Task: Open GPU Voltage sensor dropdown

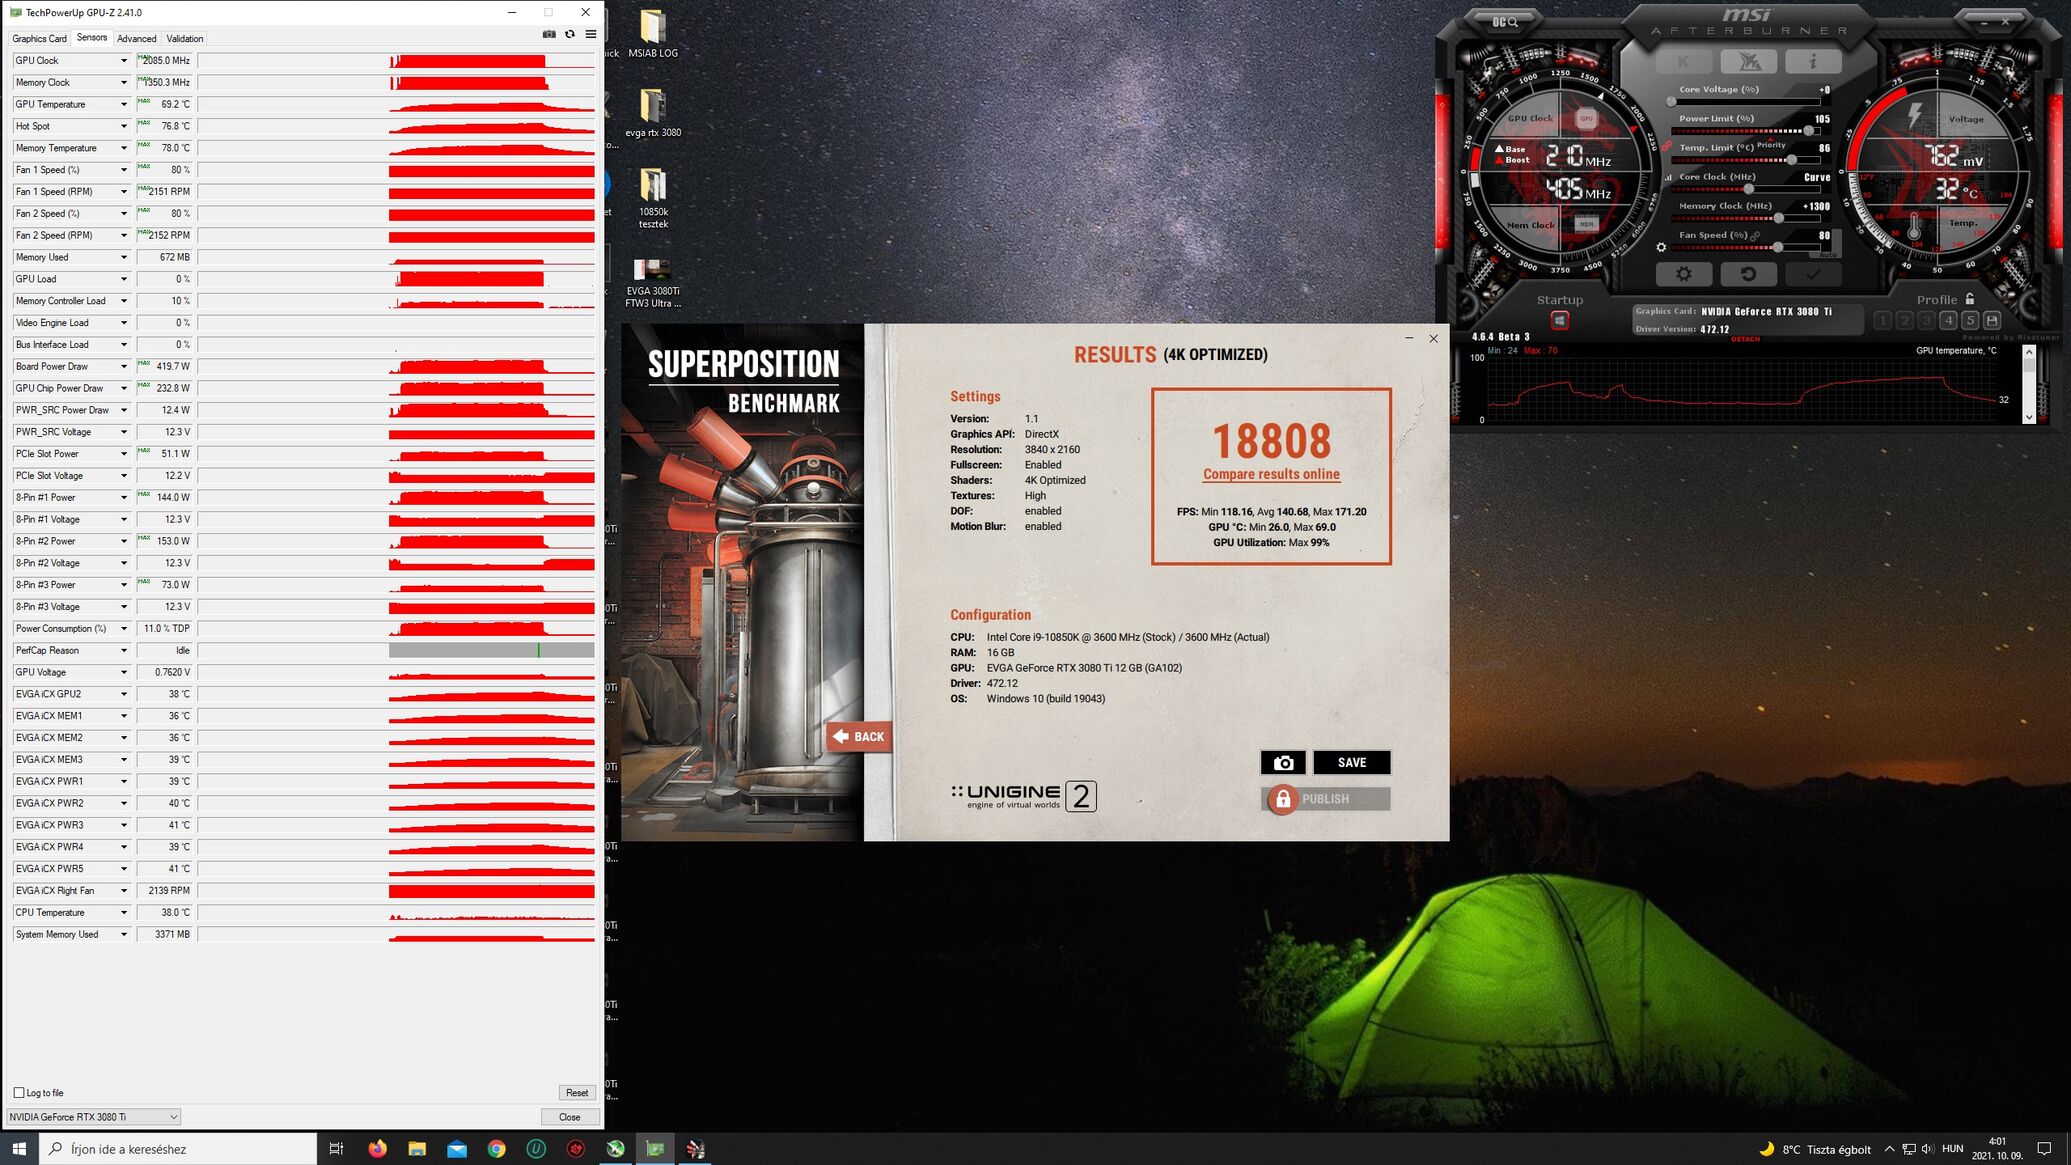Action: tap(124, 673)
